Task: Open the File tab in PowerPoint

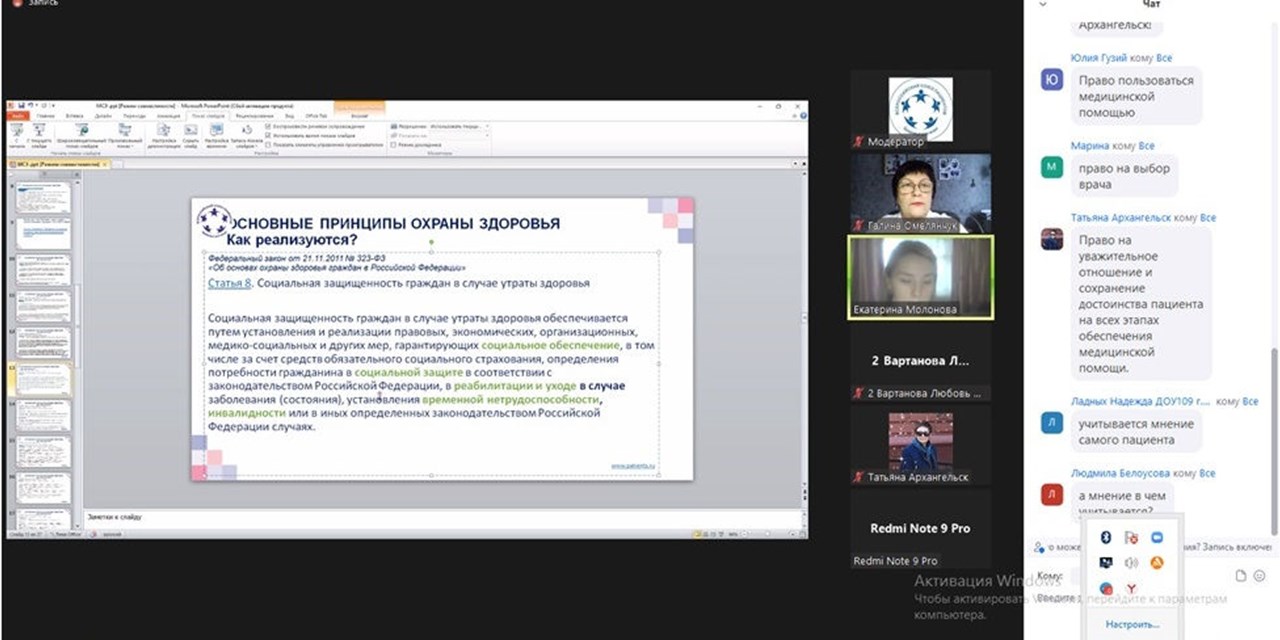Action: tap(18, 116)
